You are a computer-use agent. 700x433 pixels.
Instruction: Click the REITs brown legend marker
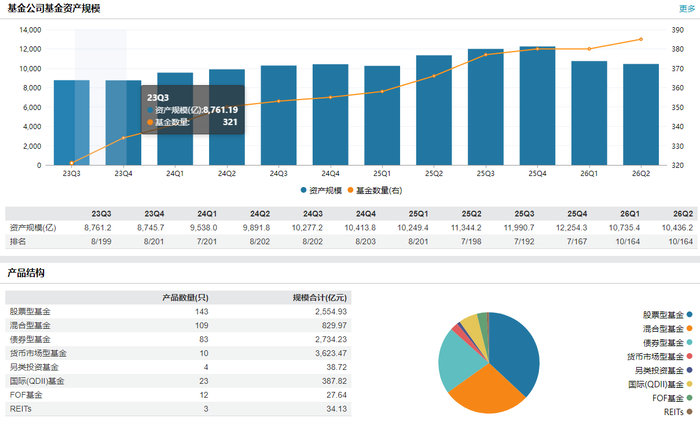click(x=690, y=412)
